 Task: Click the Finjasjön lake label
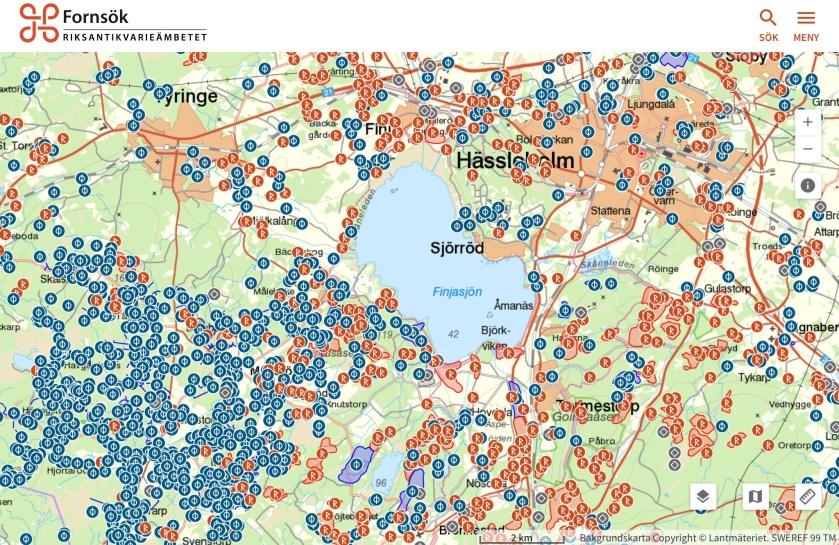point(457,292)
